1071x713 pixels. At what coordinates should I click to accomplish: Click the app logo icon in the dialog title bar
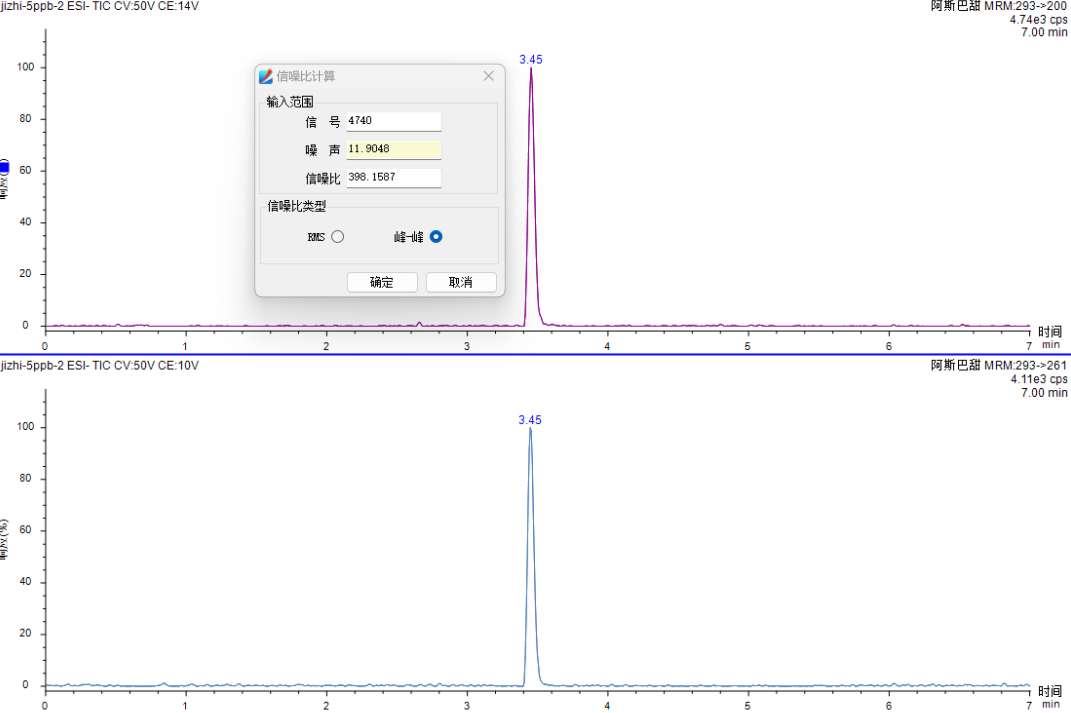pyautogui.click(x=266, y=76)
